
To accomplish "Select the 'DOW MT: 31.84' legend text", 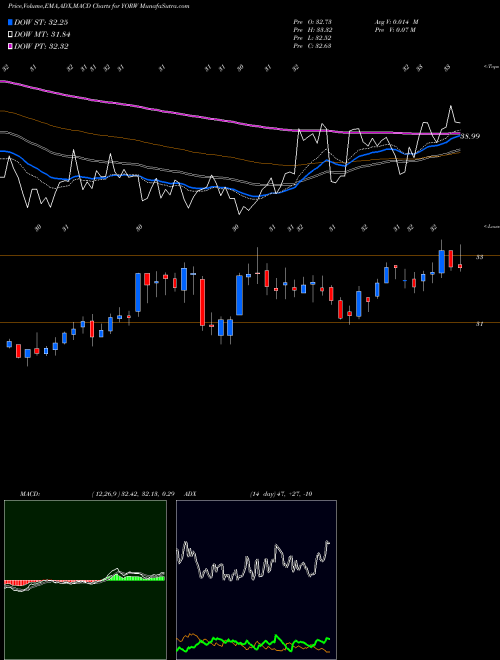I will tap(42, 35).
